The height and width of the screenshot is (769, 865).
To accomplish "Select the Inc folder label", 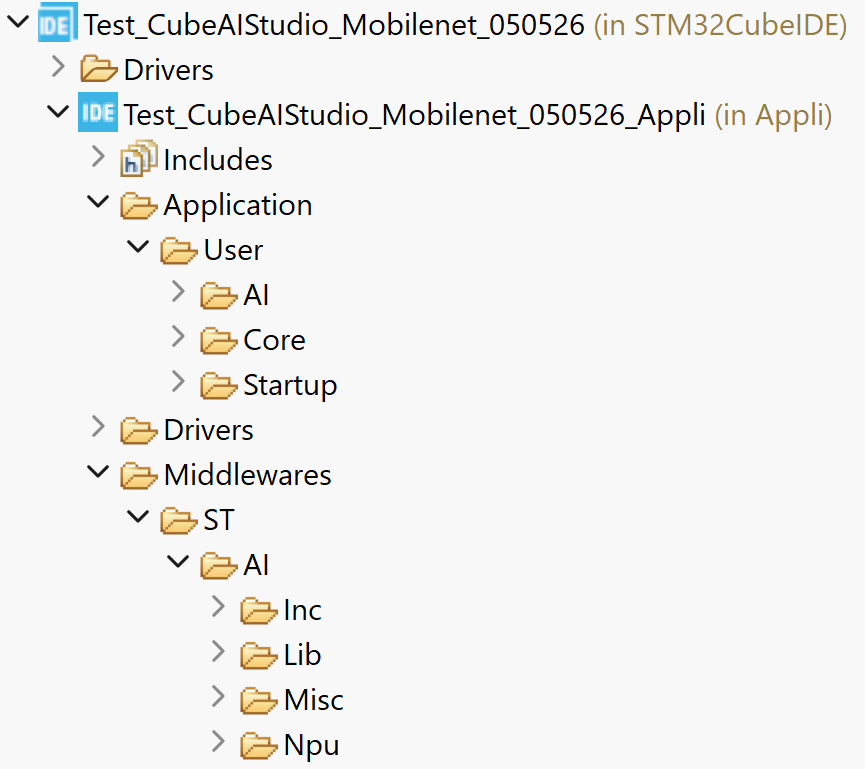I will point(302,610).
